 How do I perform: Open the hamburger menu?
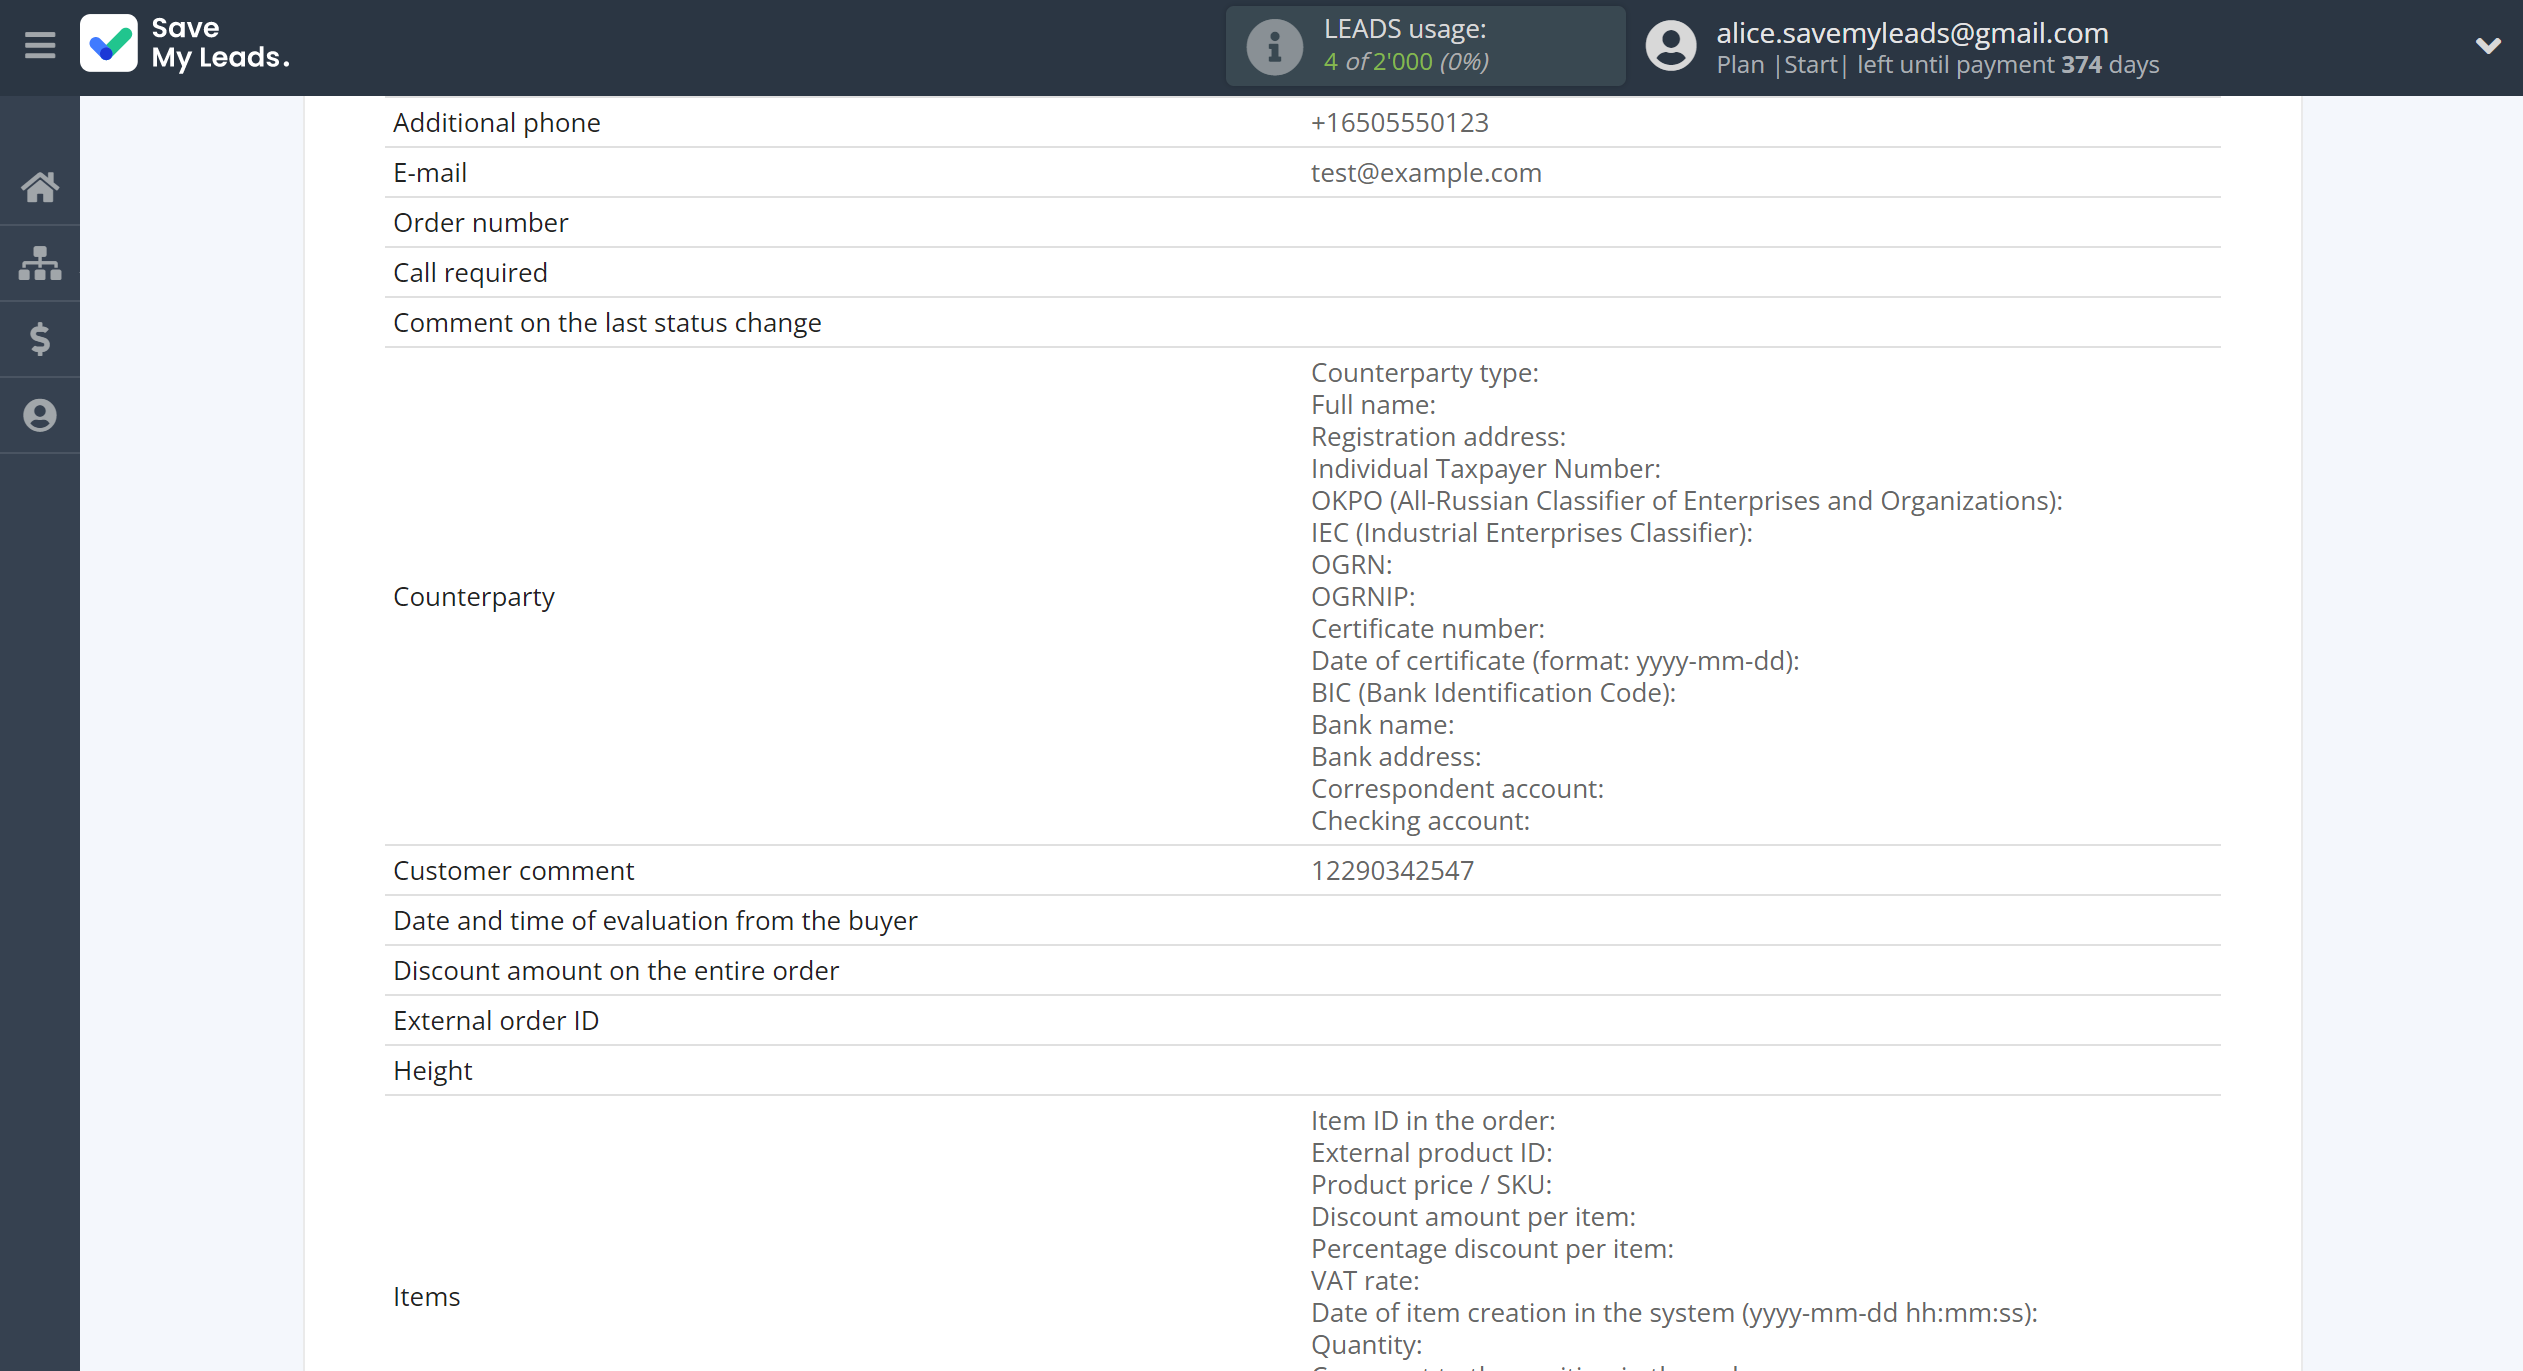40,46
